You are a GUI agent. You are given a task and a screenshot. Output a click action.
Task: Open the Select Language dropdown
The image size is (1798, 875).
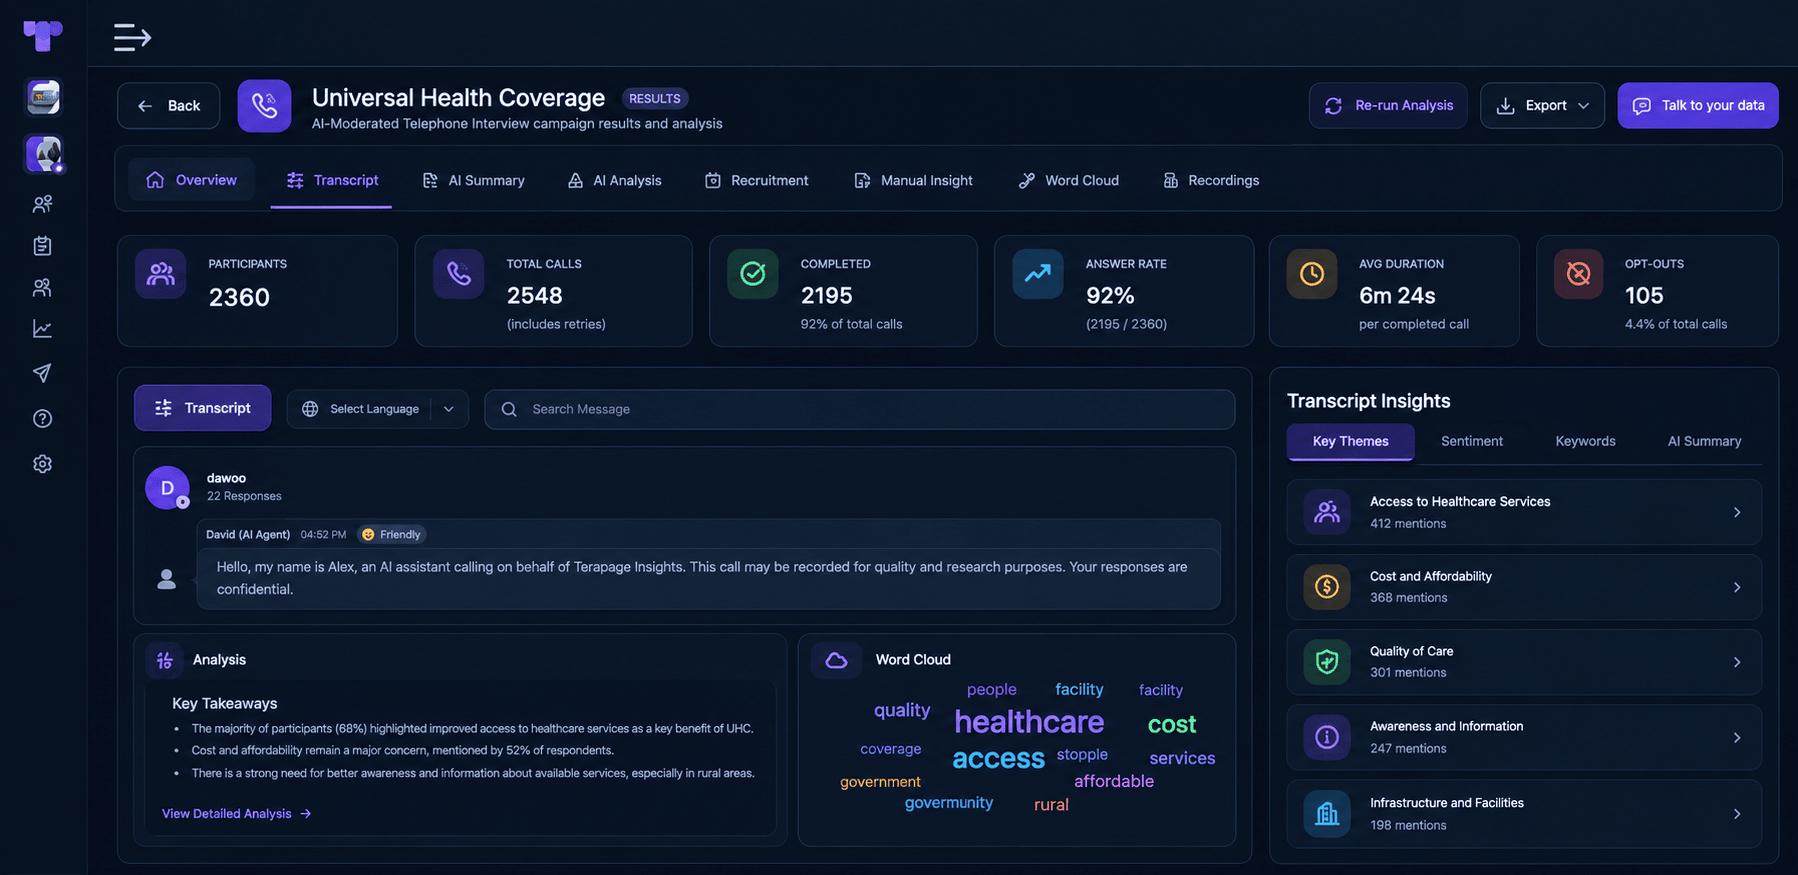coord(378,409)
